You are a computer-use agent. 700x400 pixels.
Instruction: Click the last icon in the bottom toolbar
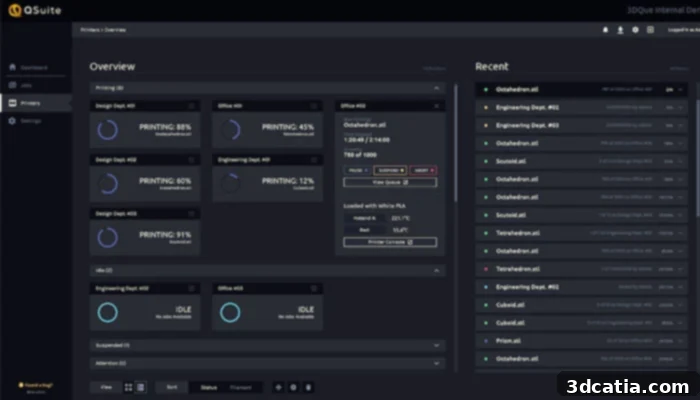tap(308, 387)
